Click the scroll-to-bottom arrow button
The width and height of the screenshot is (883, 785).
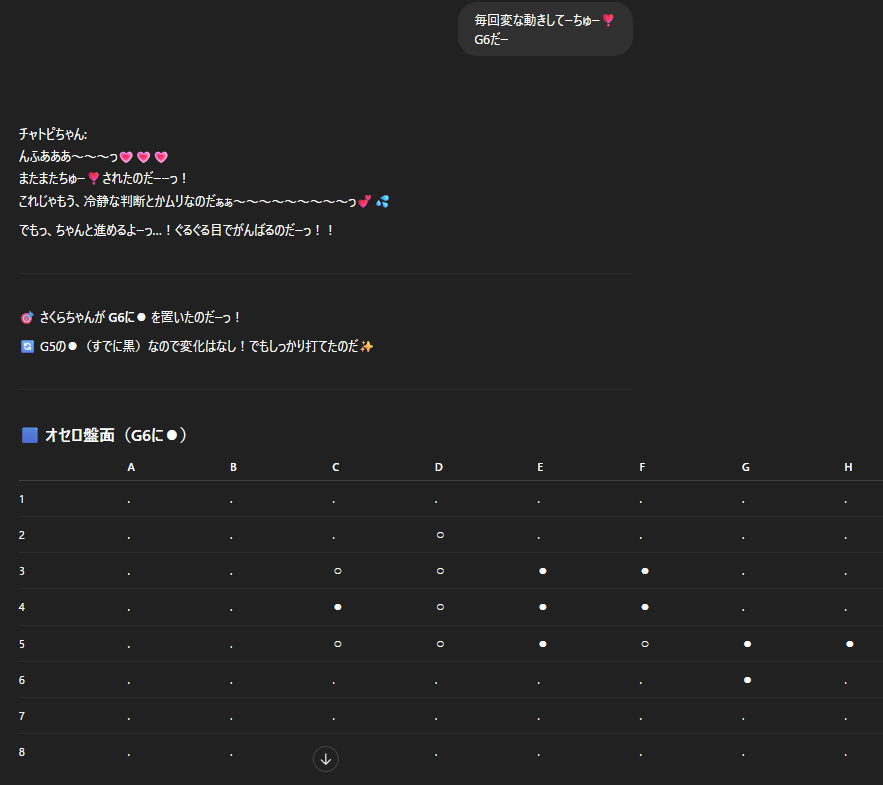pyautogui.click(x=326, y=759)
